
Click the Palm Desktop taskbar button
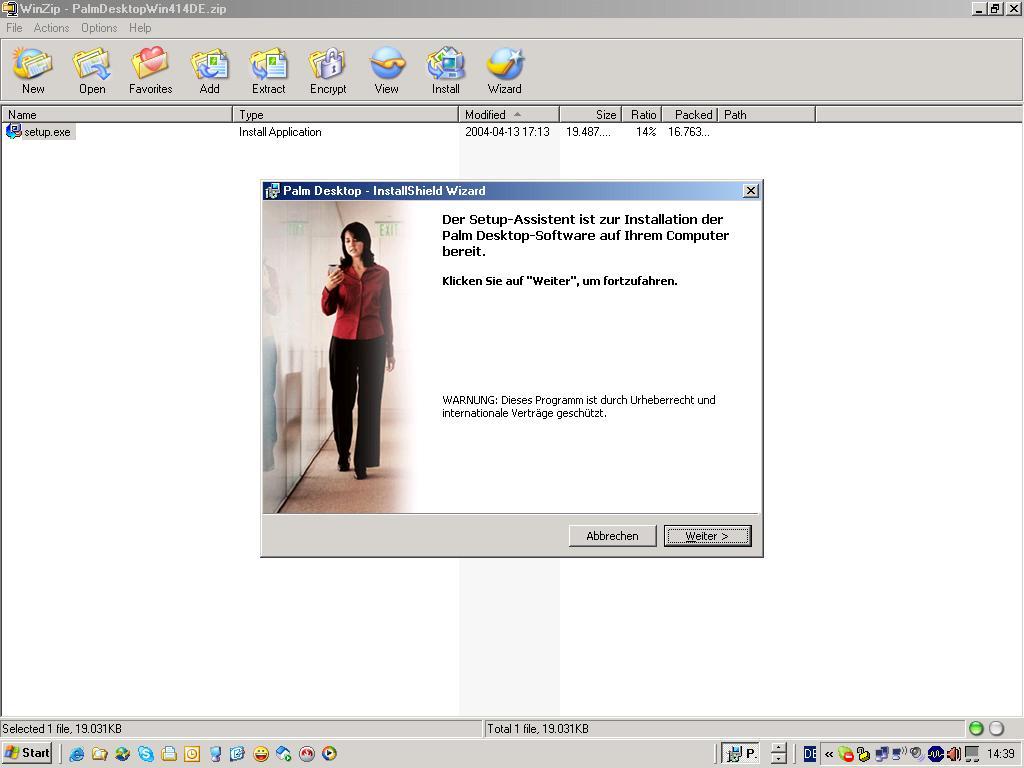pyautogui.click(x=741, y=754)
